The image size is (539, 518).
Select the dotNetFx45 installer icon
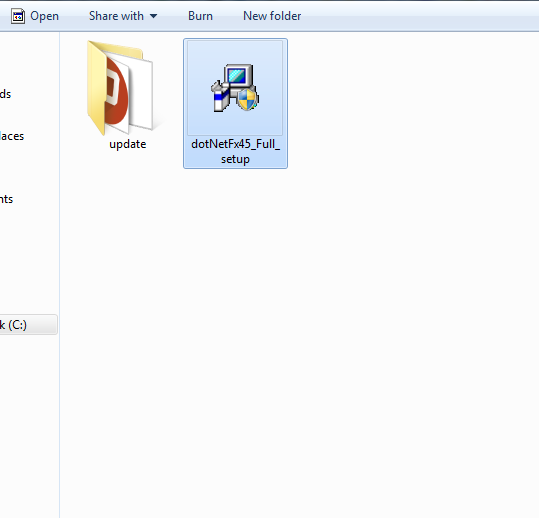(x=235, y=88)
